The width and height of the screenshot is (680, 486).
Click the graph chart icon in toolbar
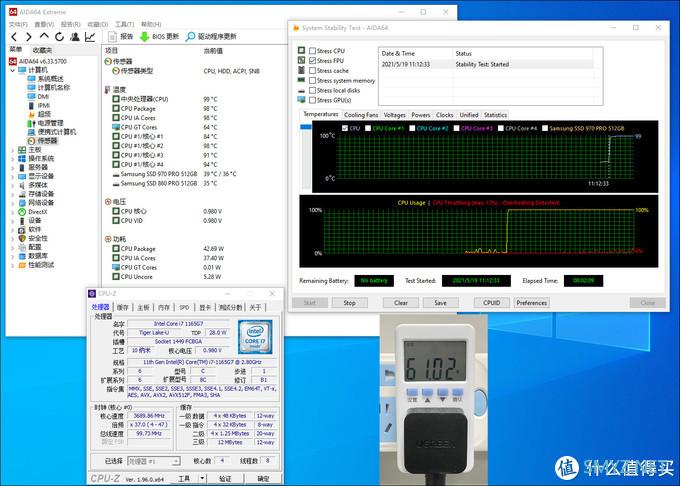point(90,37)
